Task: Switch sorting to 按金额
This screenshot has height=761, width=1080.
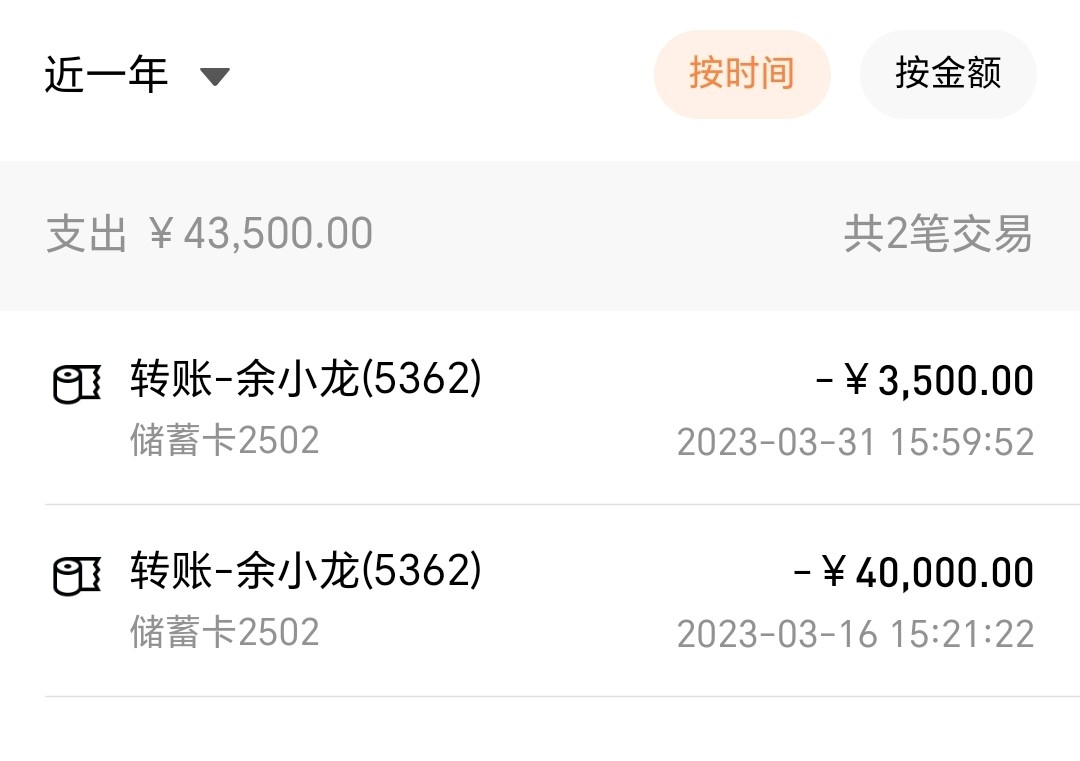Action: point(947,74)
